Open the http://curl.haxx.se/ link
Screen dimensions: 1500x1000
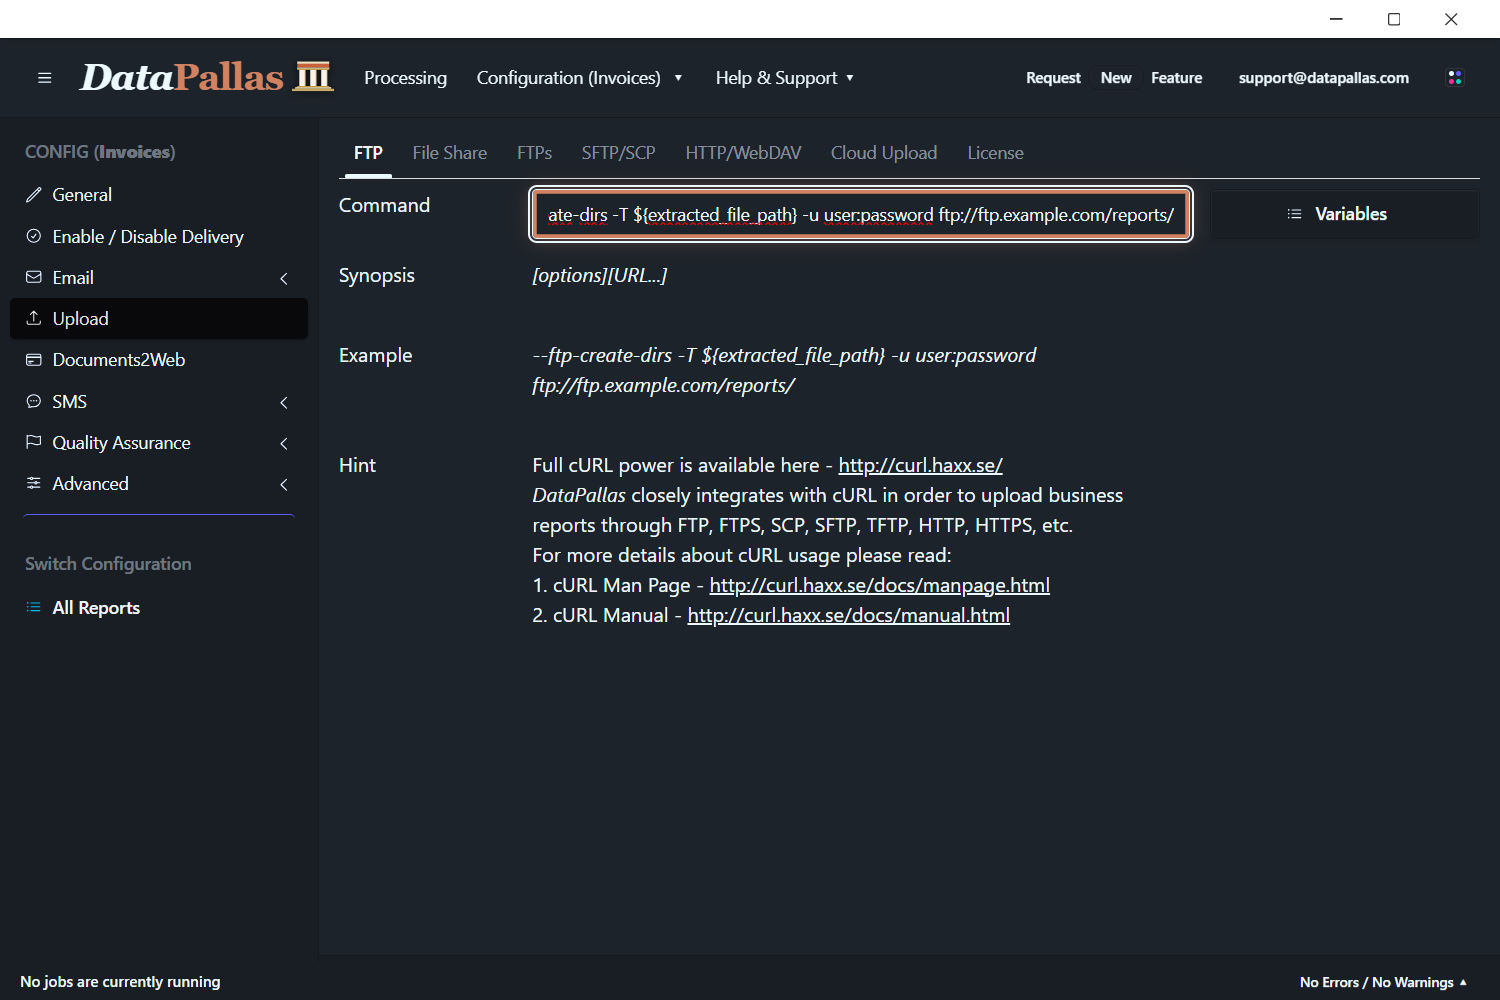coord(920,465)
